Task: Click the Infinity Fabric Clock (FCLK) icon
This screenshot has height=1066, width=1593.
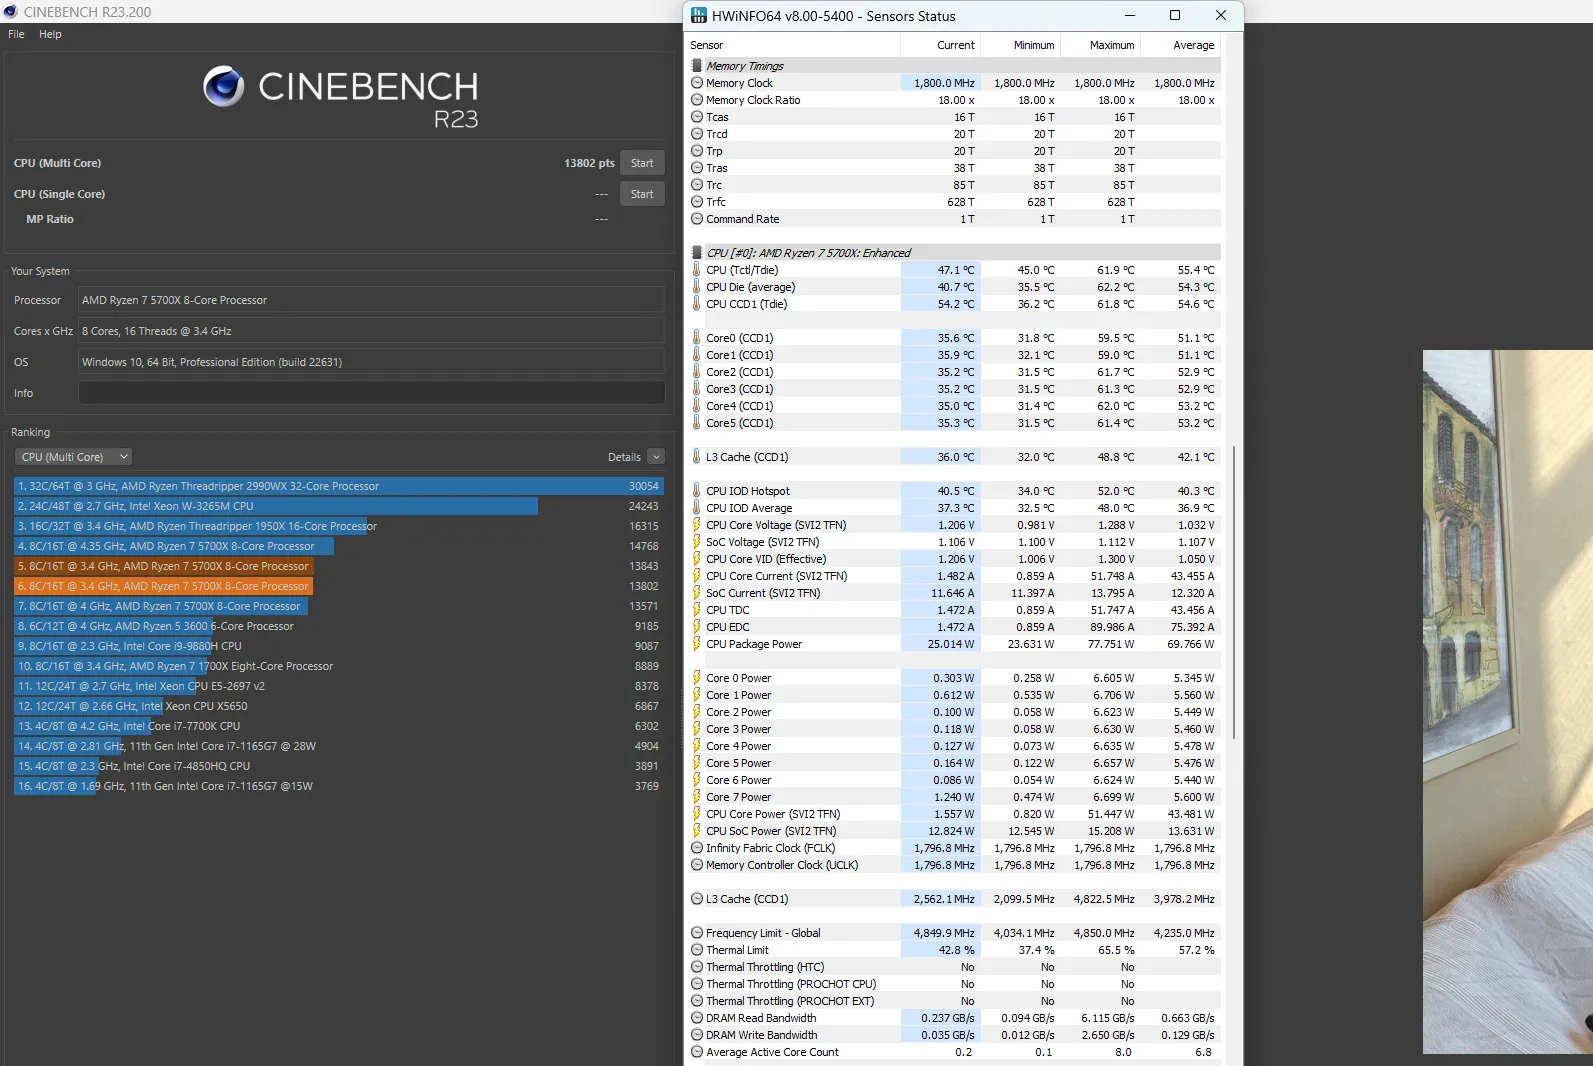Action: point(697,848)
